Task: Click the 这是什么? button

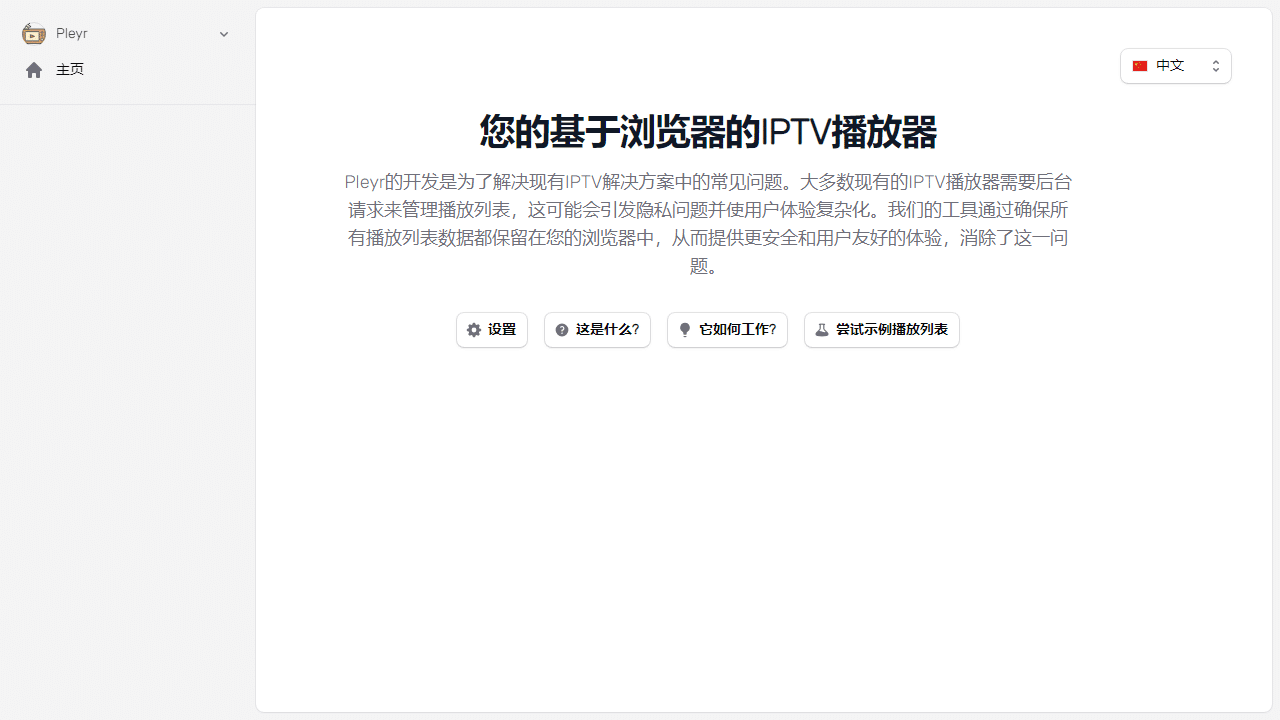Action: tap(597, 330)
